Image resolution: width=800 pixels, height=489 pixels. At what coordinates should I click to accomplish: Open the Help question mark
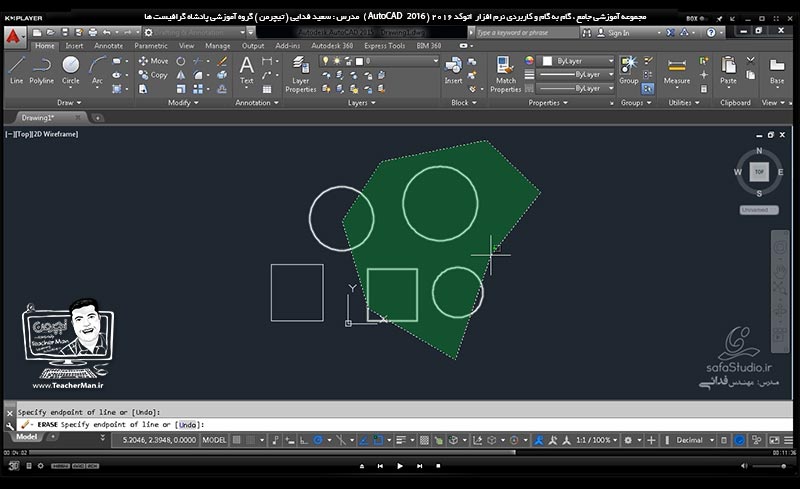point(711,33)
